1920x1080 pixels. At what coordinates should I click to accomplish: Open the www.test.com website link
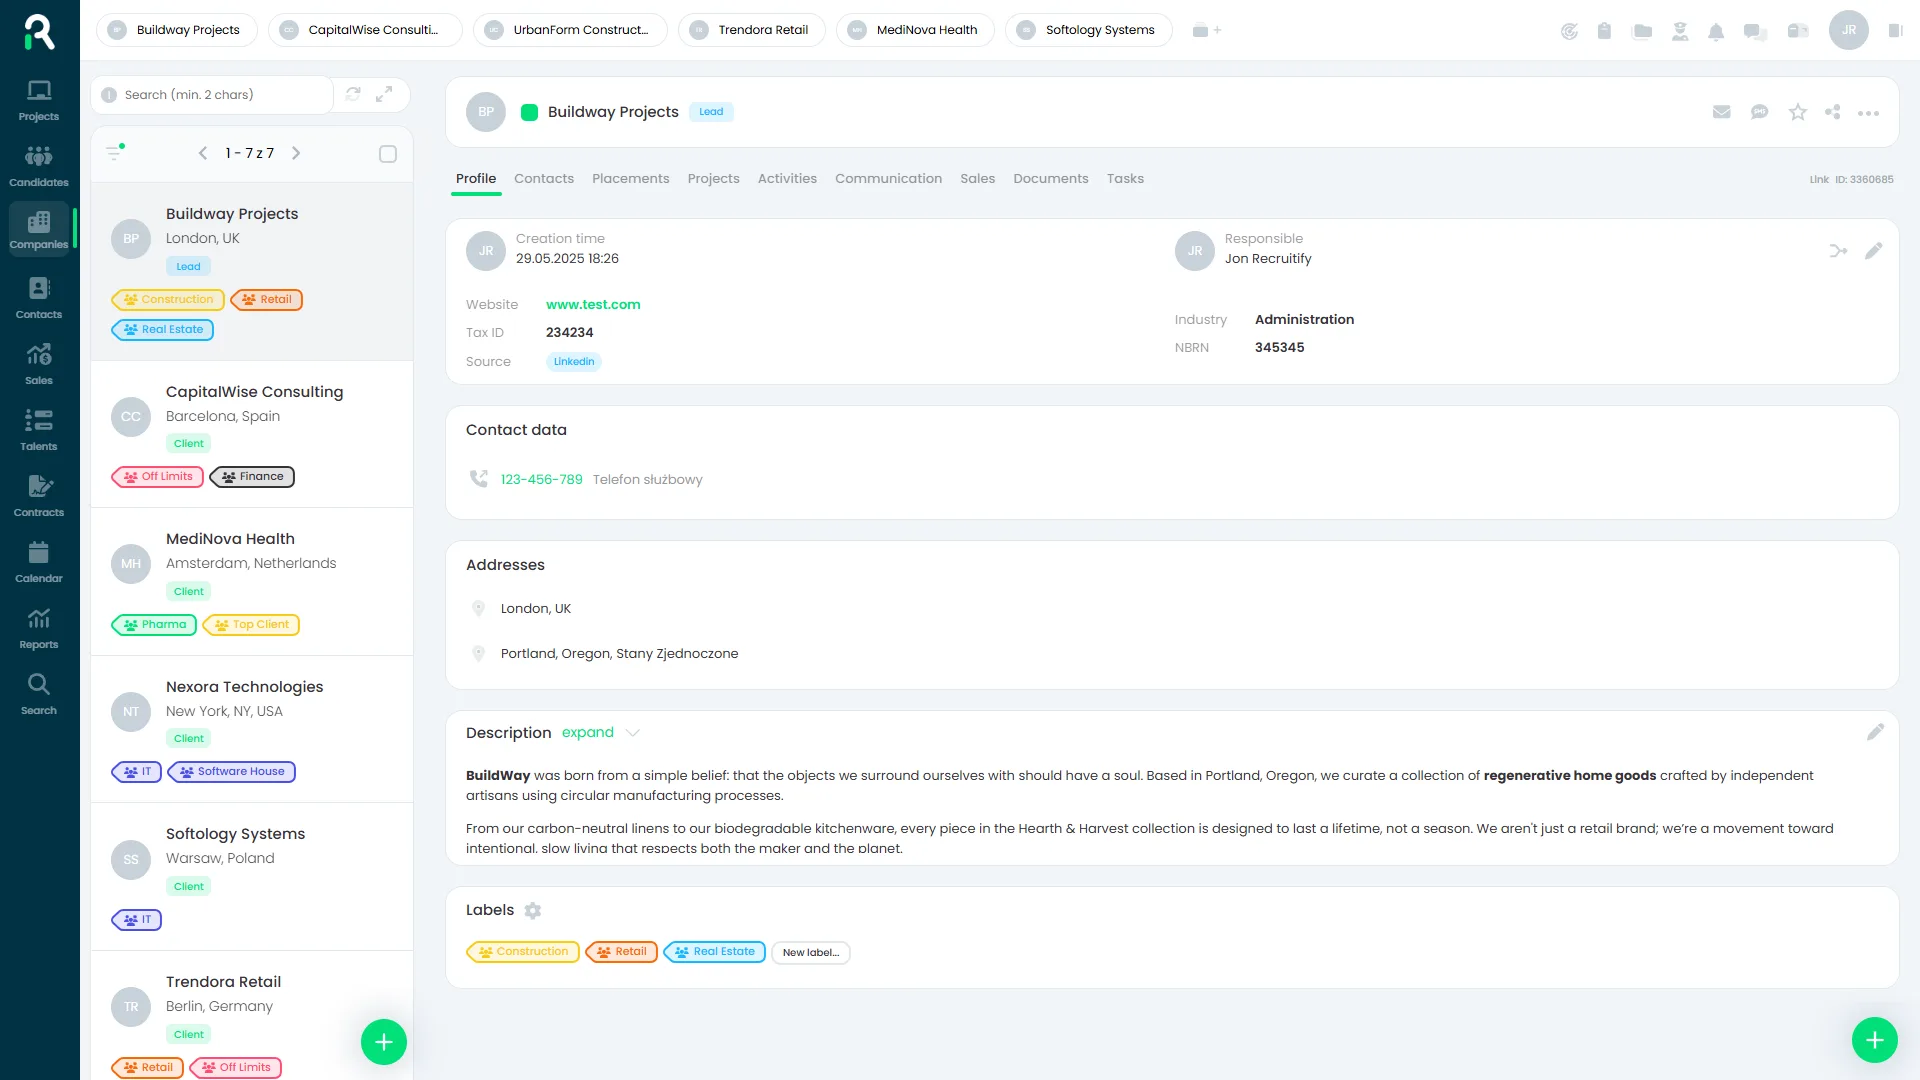(593, 304)
